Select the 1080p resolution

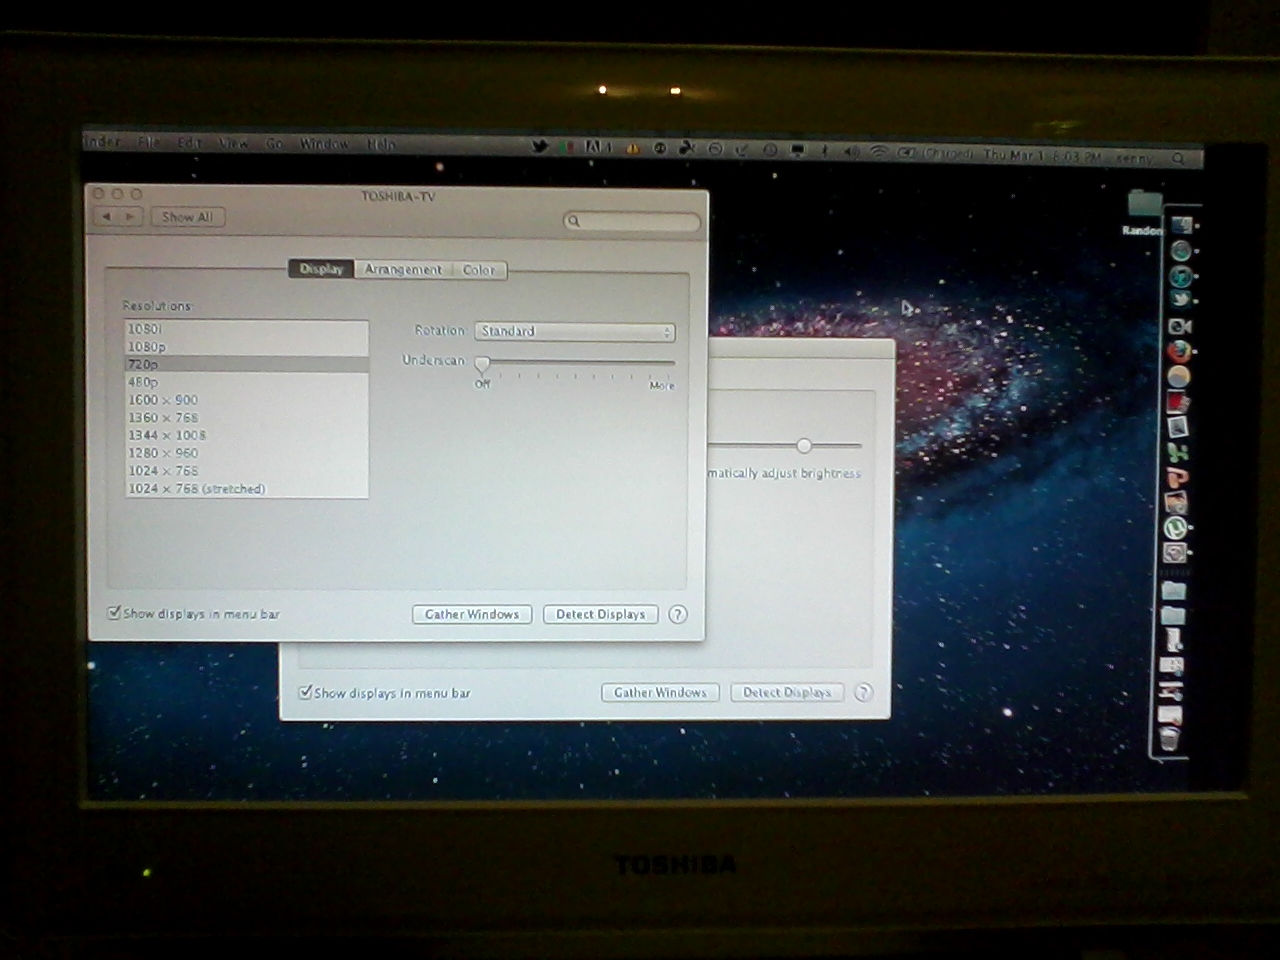246,347
